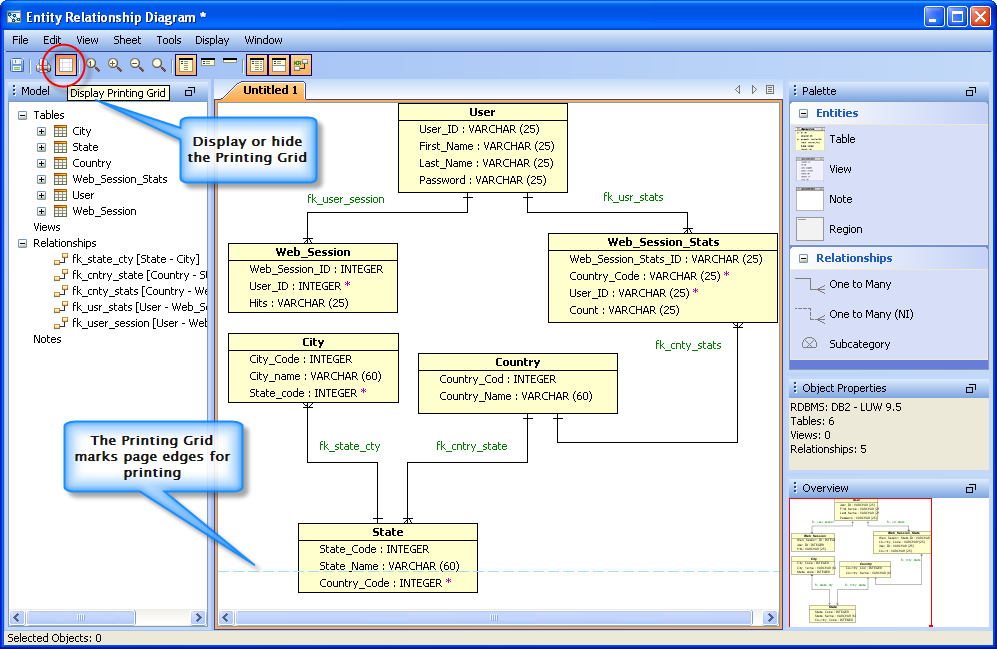Click the next tab arrow above canvas
Screen dimensions: 997x649
(x=753, y=90)
